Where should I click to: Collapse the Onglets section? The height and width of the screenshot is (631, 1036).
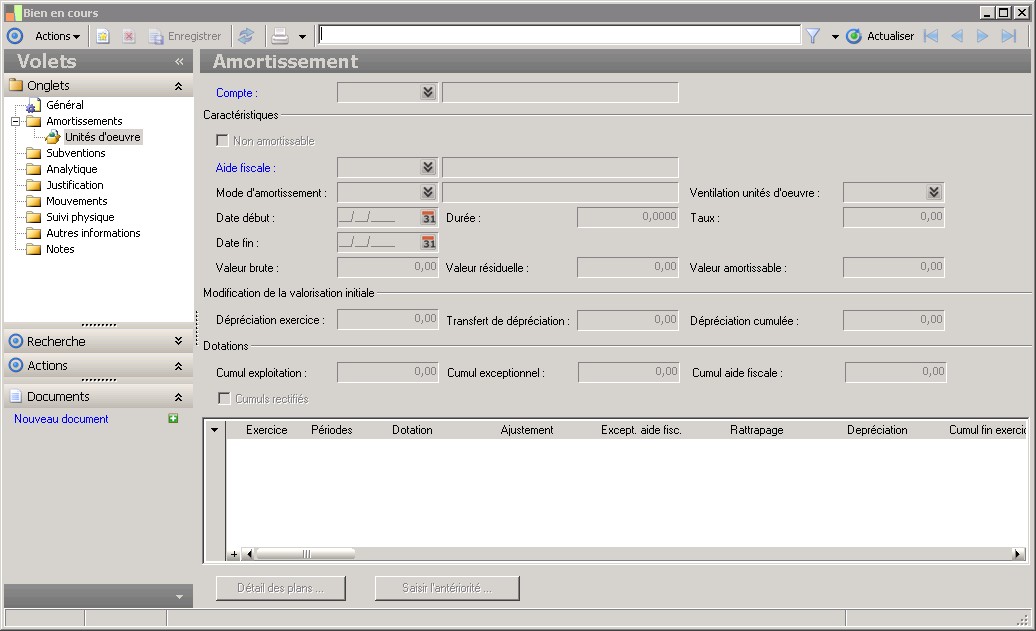[x=178, y=86]
